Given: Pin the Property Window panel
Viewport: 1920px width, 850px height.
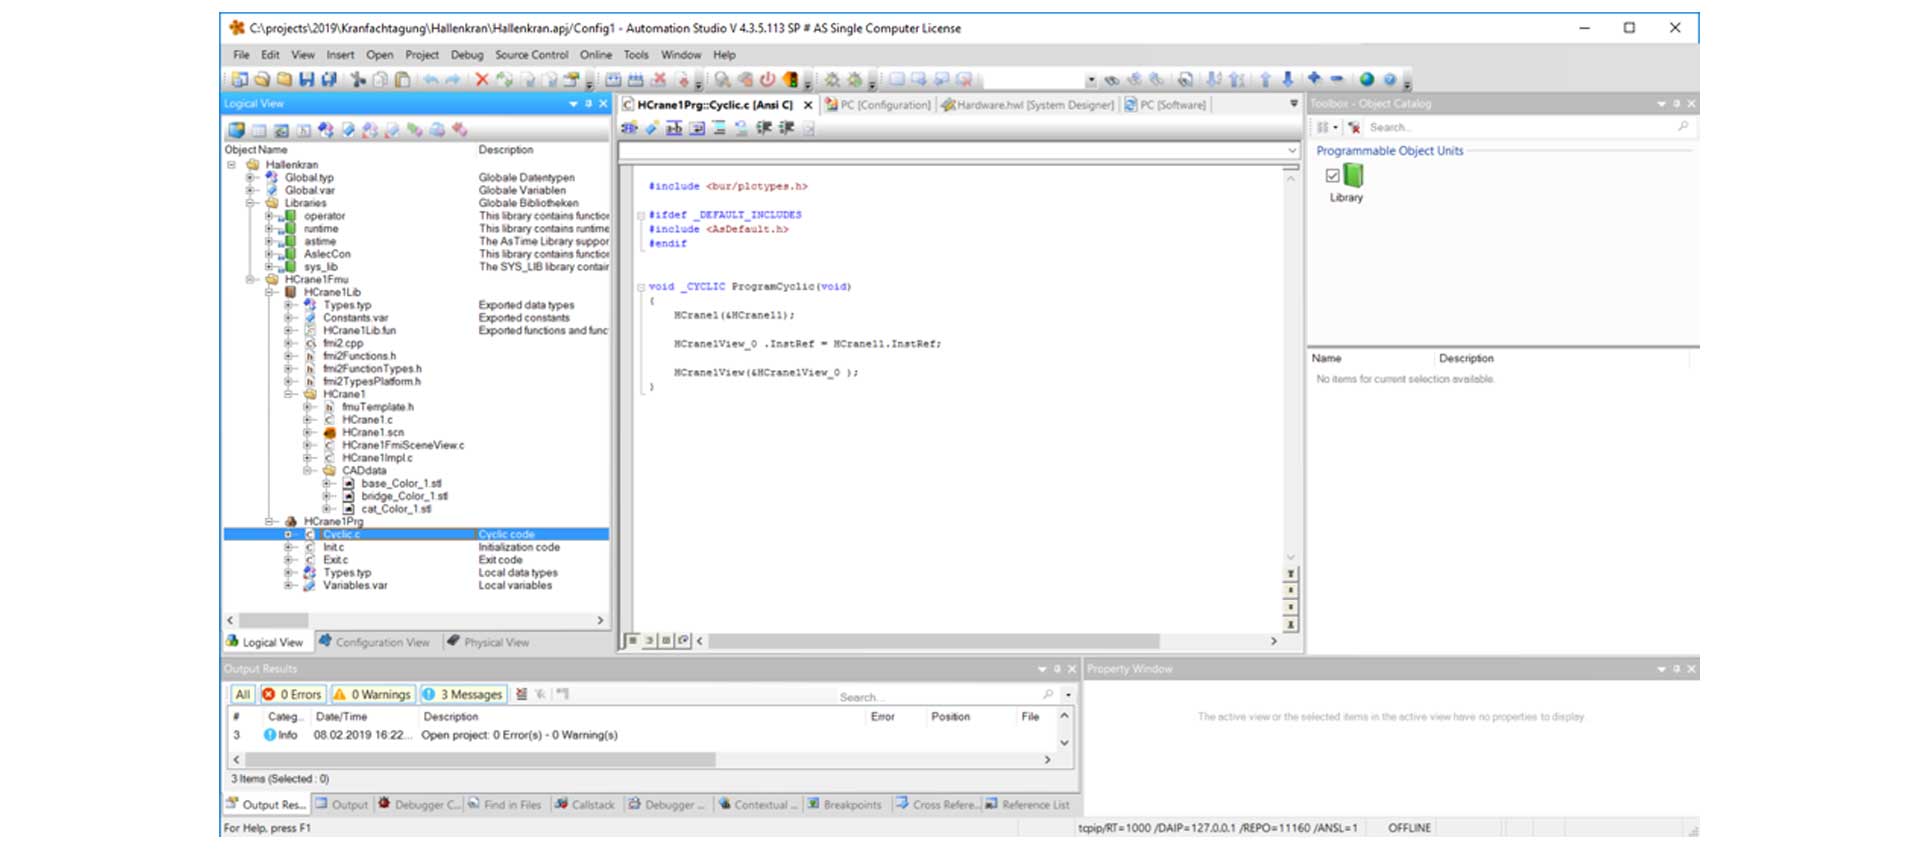Looking at the screenshot, I should [1676, 669].
